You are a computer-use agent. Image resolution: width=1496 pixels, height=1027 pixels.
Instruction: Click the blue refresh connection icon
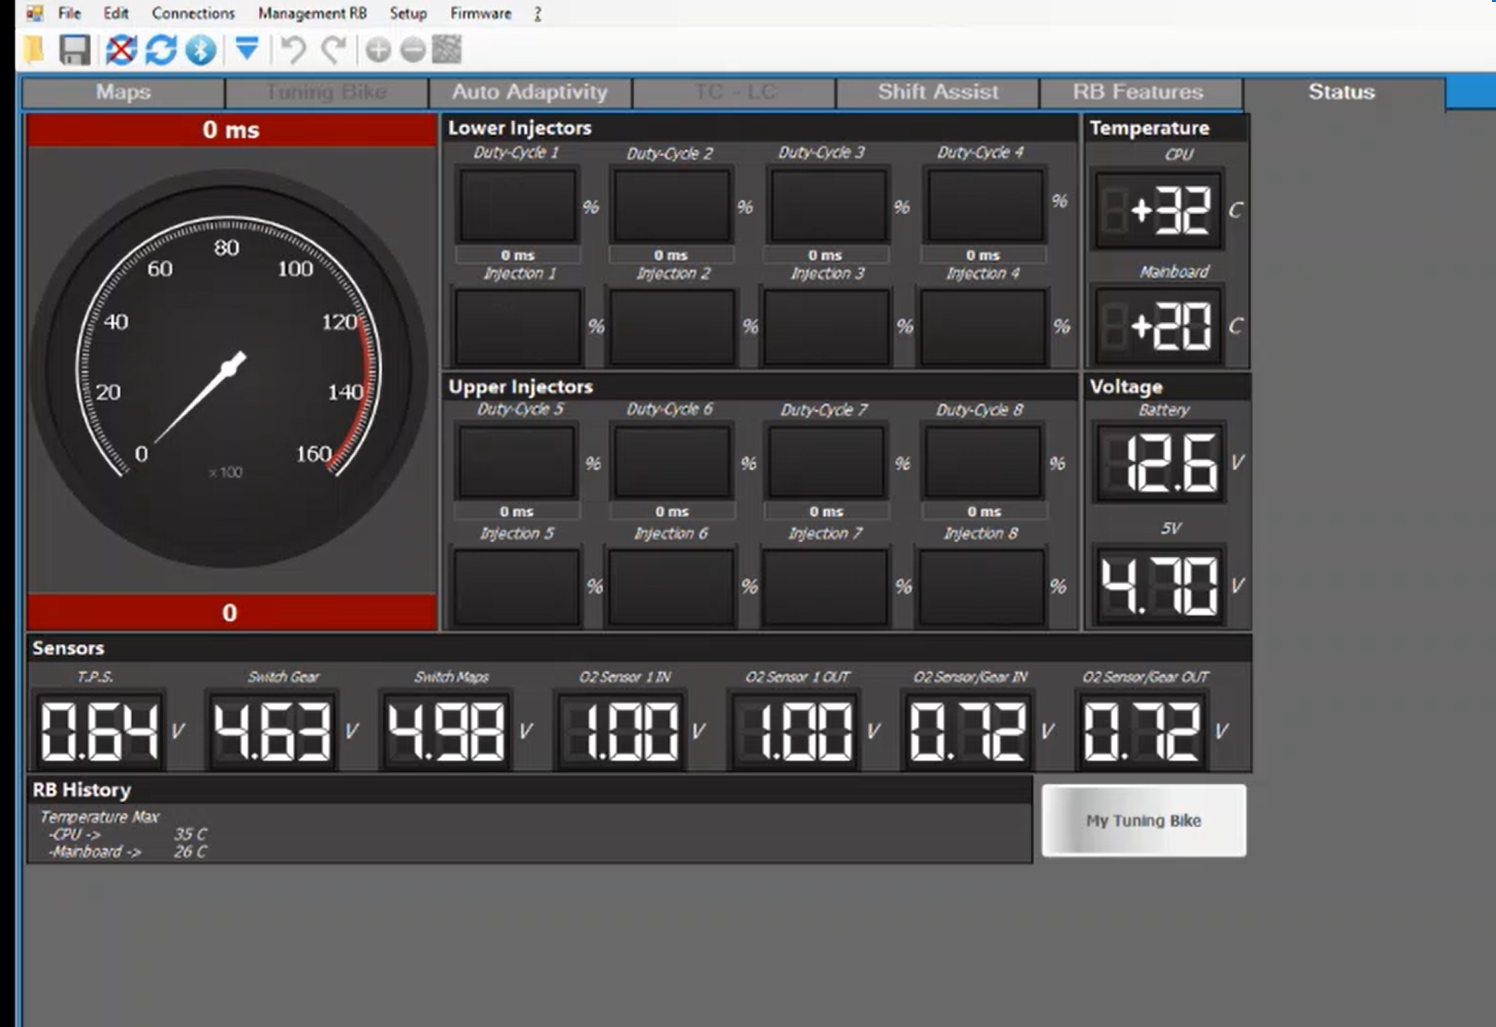[161, 49]
